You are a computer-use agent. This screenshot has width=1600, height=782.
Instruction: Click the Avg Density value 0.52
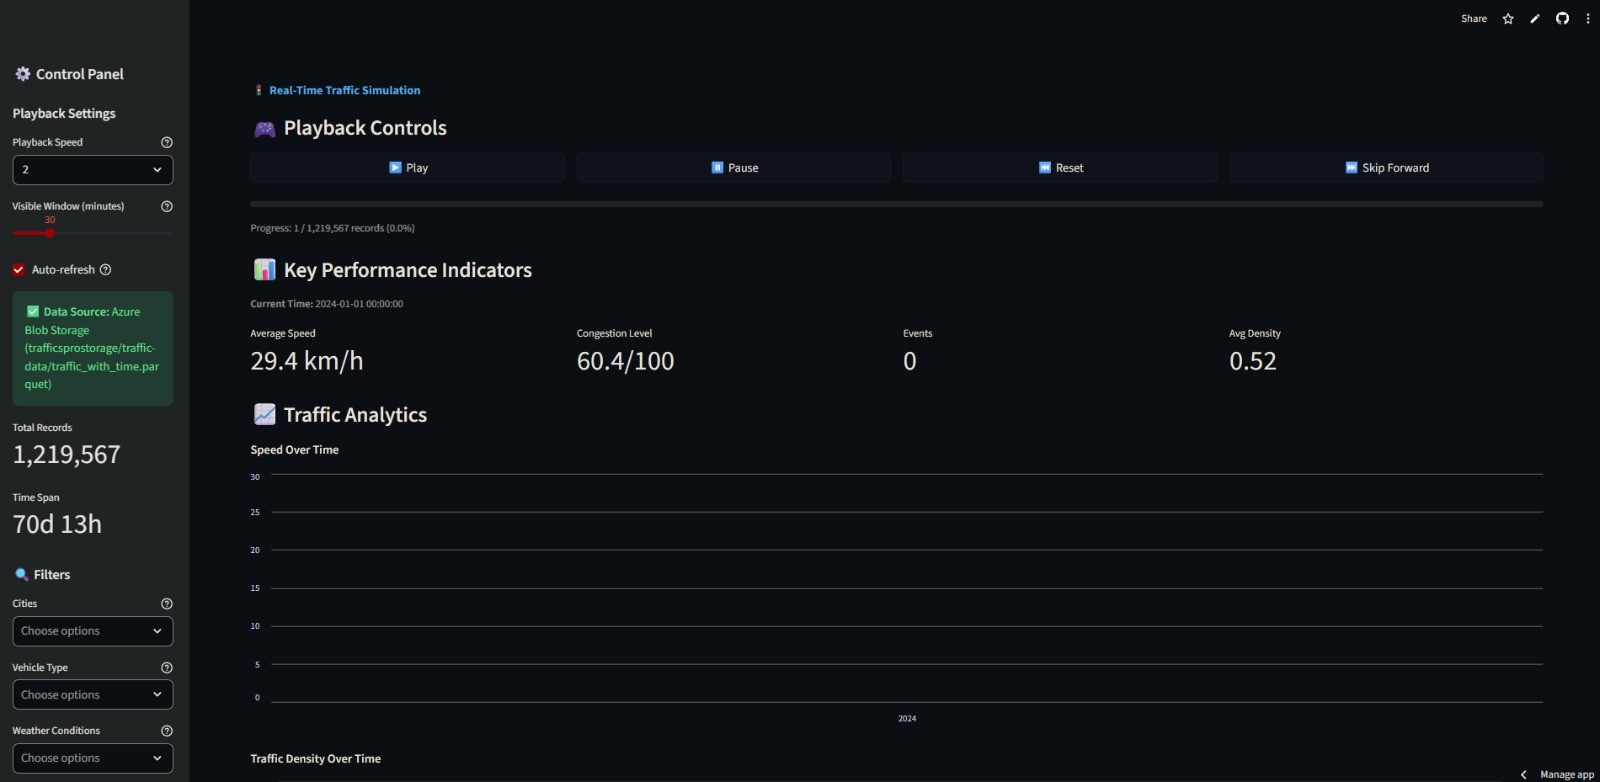[1253, 361]
